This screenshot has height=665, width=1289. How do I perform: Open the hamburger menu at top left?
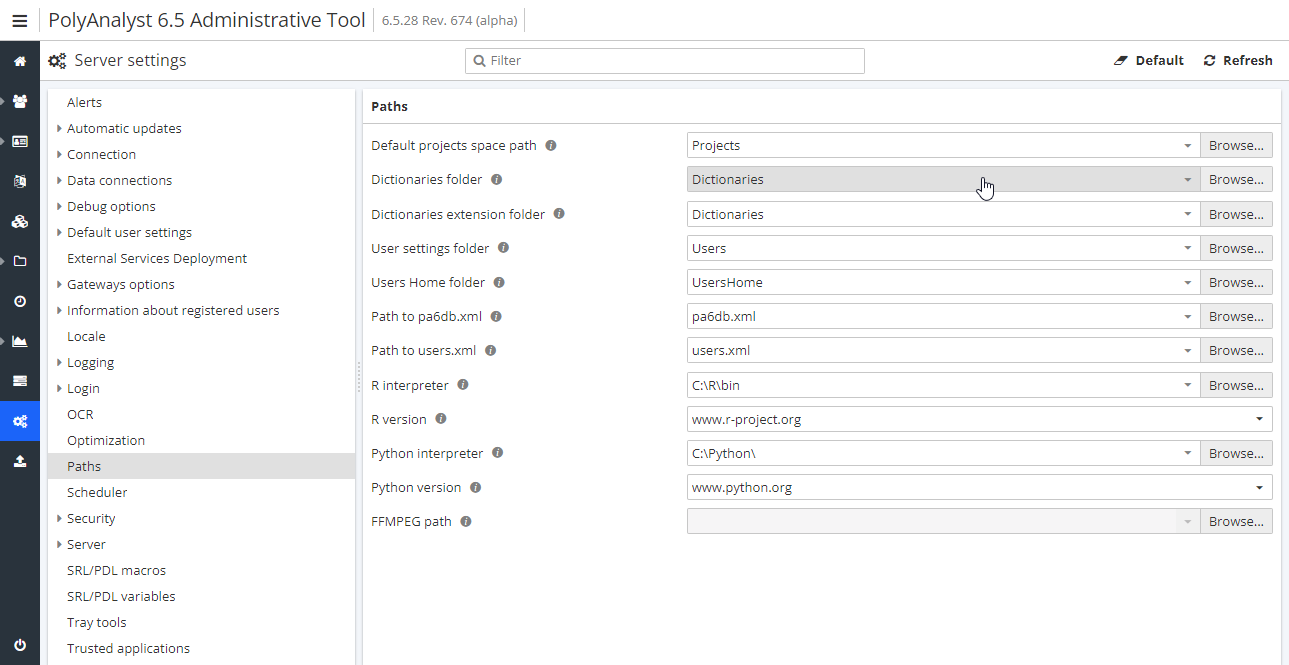point(20,21)
